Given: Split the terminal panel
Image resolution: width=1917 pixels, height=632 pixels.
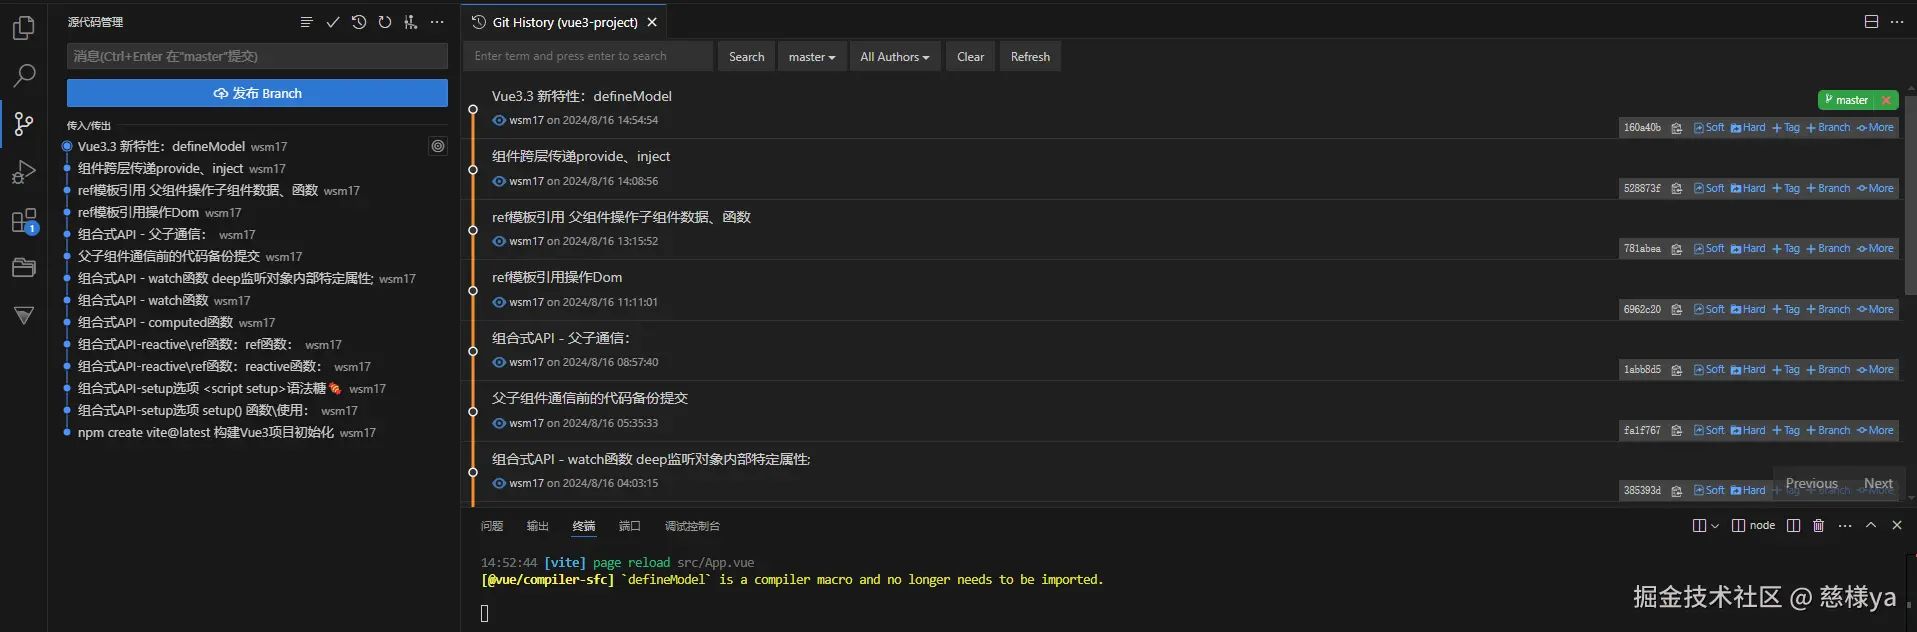Looking at the screenshot, I should pos(1794,526).
